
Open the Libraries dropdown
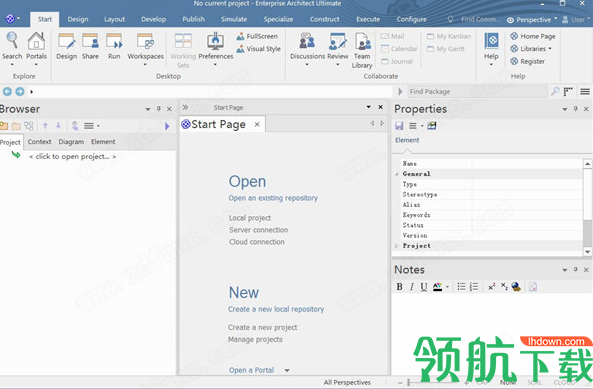(531, 49)
